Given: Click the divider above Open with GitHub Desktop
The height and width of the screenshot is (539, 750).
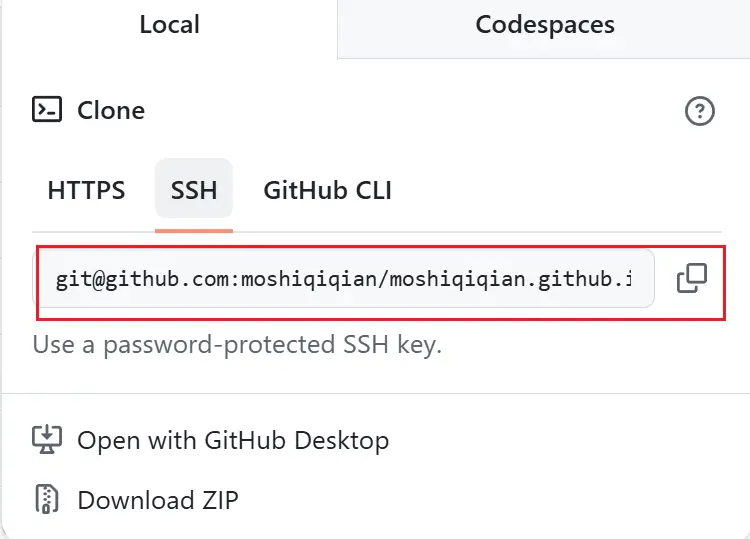Looking at the screenshot, I should click(x=375, y=394).
